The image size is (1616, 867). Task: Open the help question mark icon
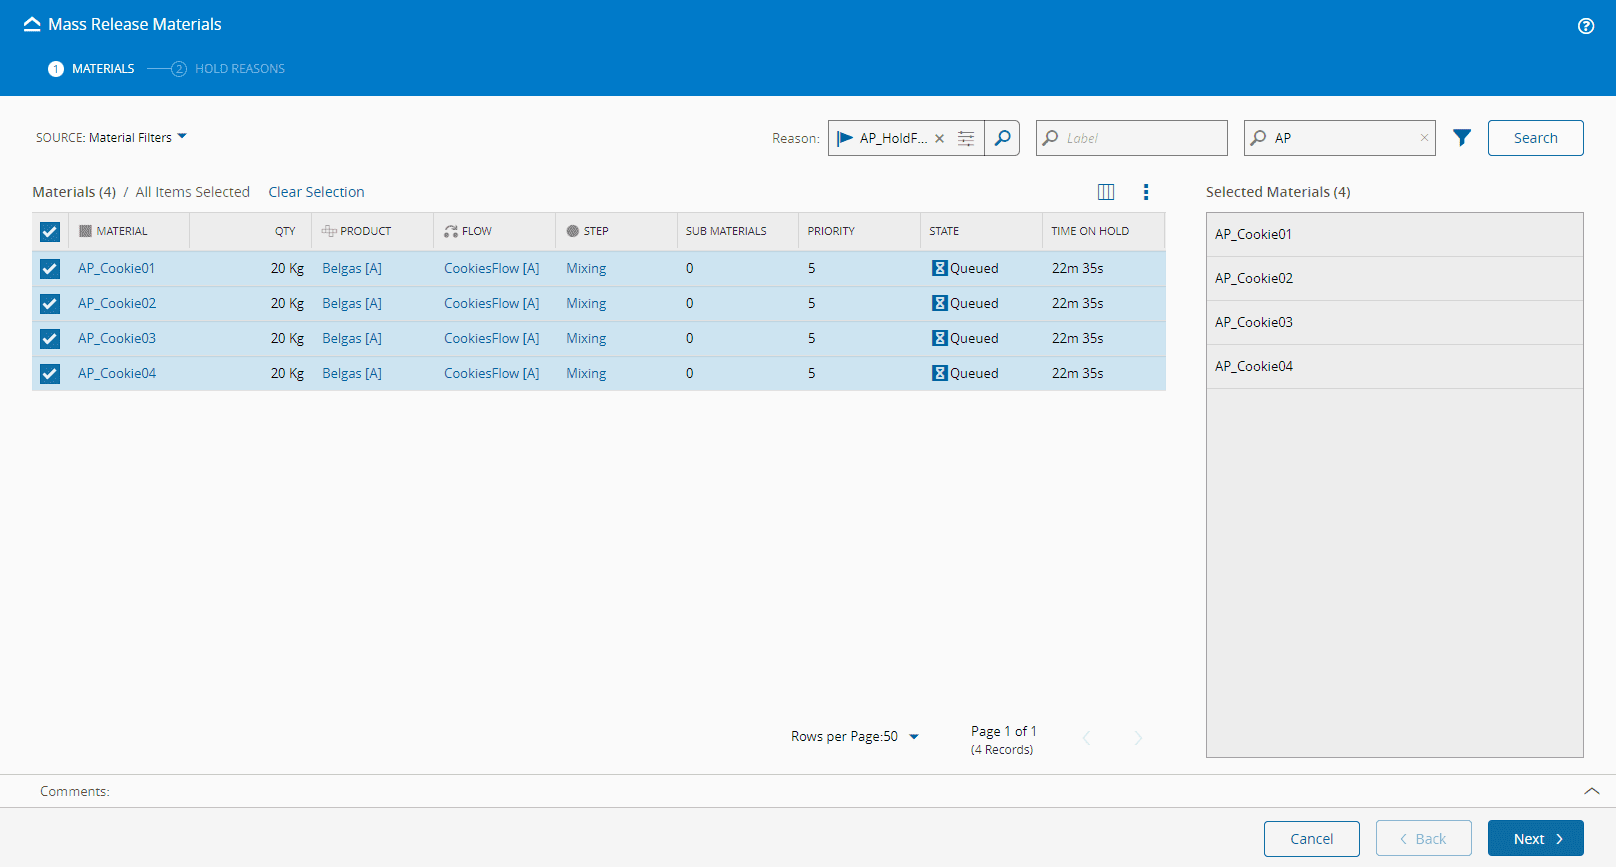point(1585,26)
